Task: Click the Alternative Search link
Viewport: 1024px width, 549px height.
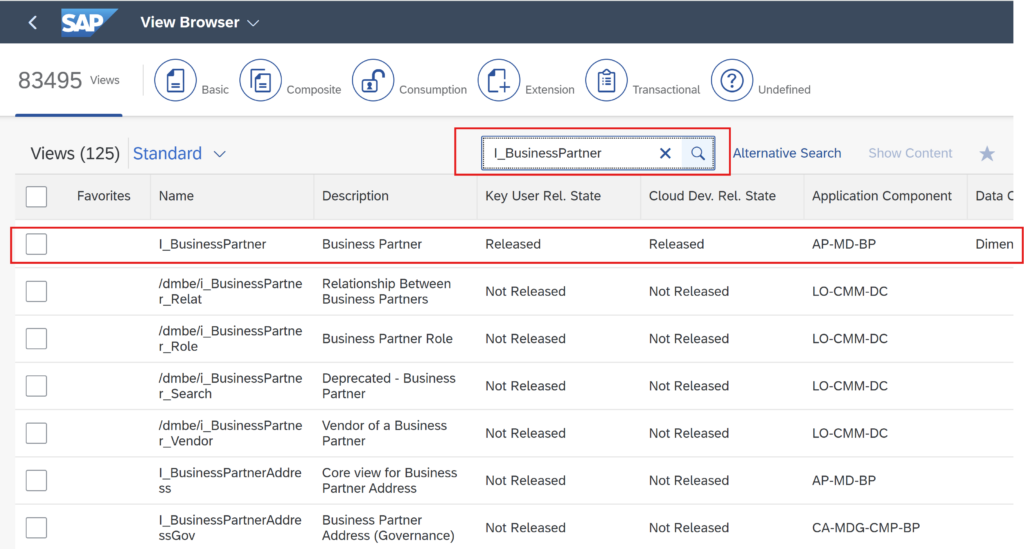Action: pyautogui.click(x=786, y=153)
